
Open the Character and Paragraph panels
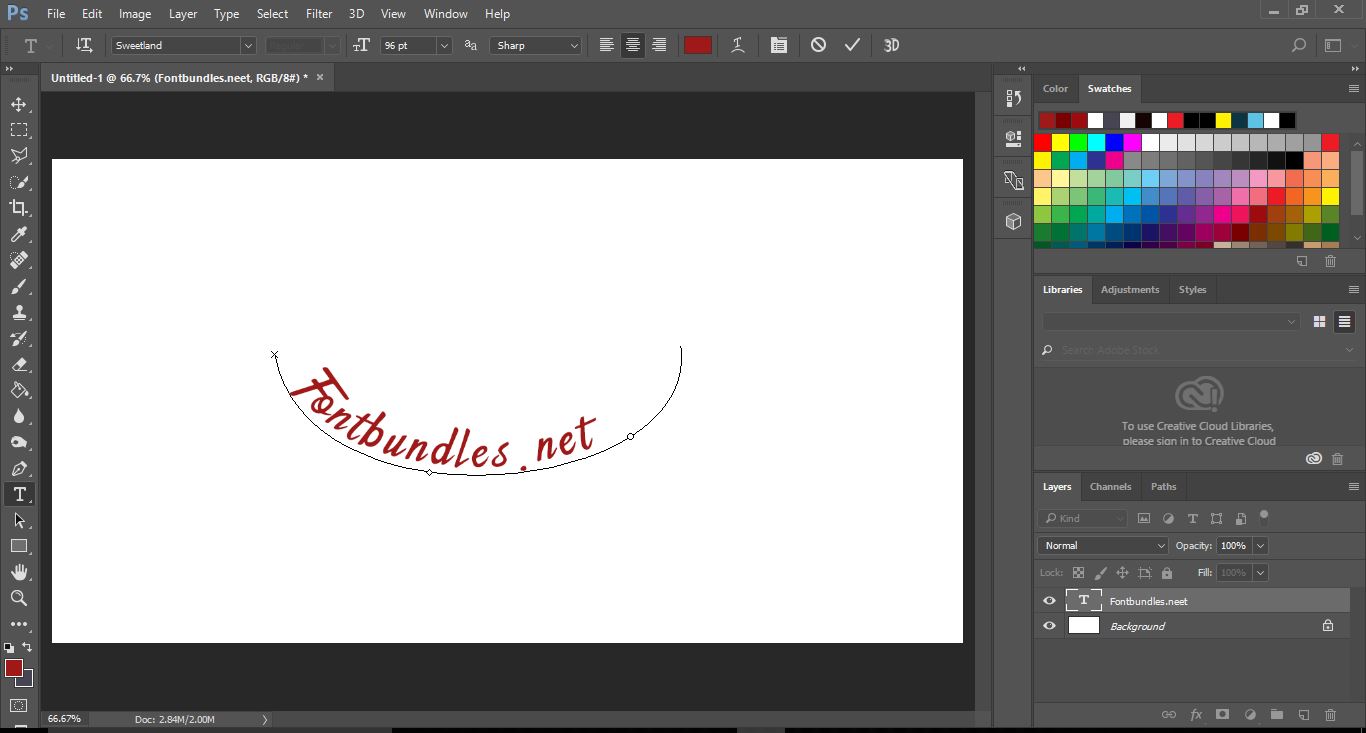coord(779,45)
